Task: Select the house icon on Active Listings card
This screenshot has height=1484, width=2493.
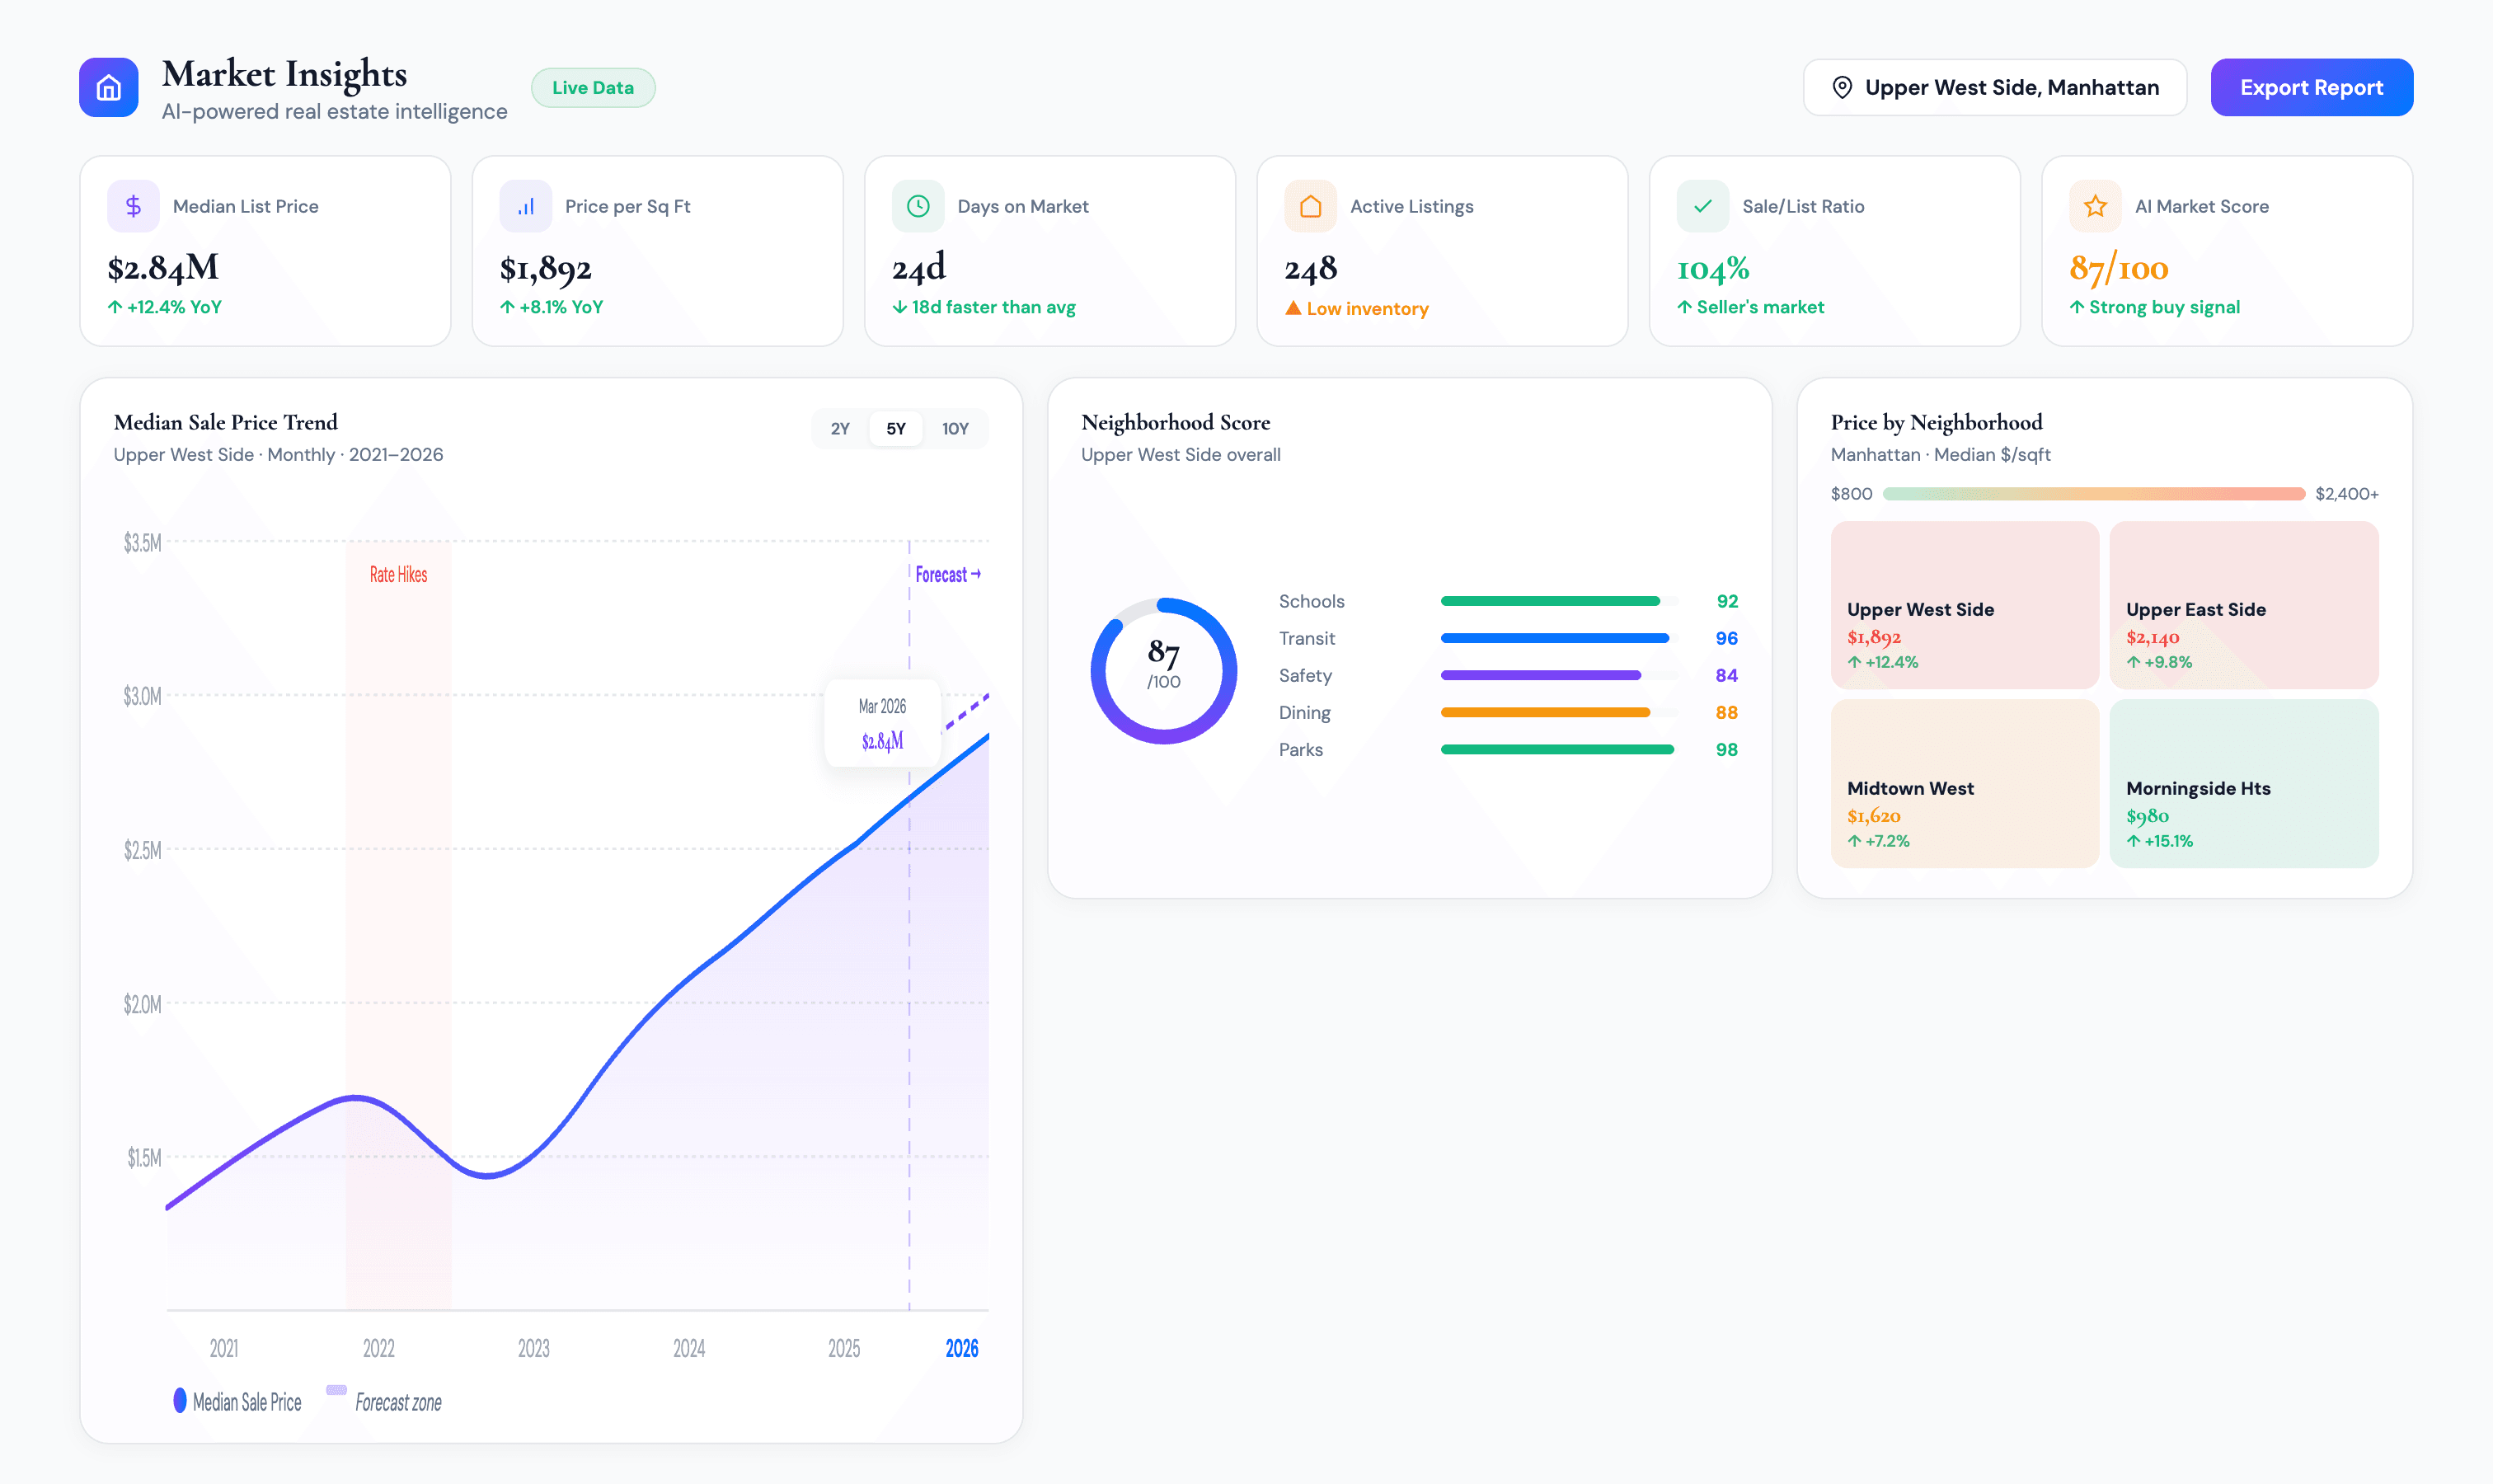Action: [x=1310, y=205]
